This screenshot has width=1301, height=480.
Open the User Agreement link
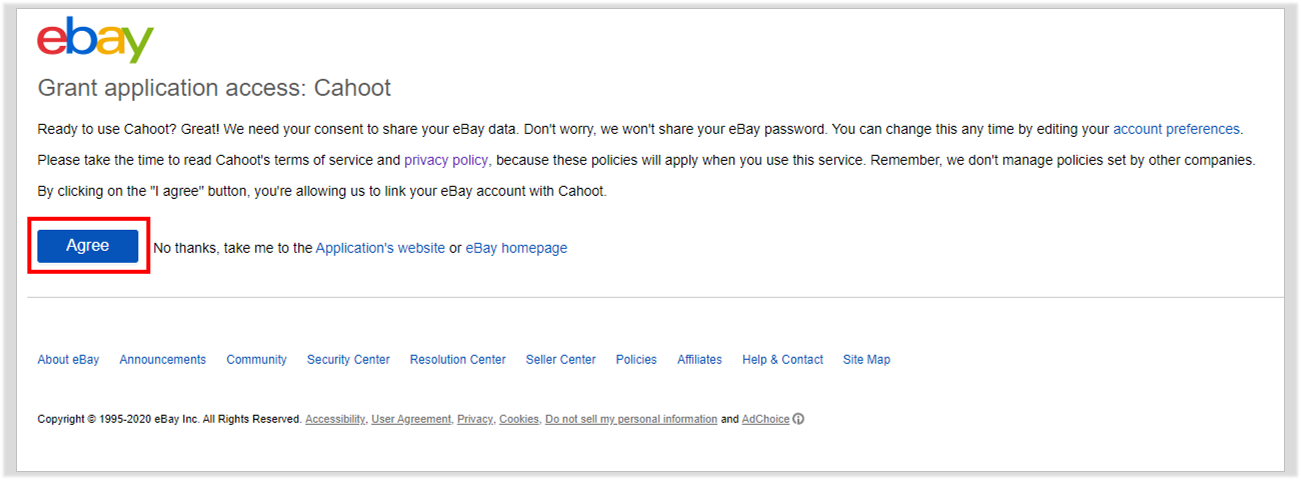point(411,420)
